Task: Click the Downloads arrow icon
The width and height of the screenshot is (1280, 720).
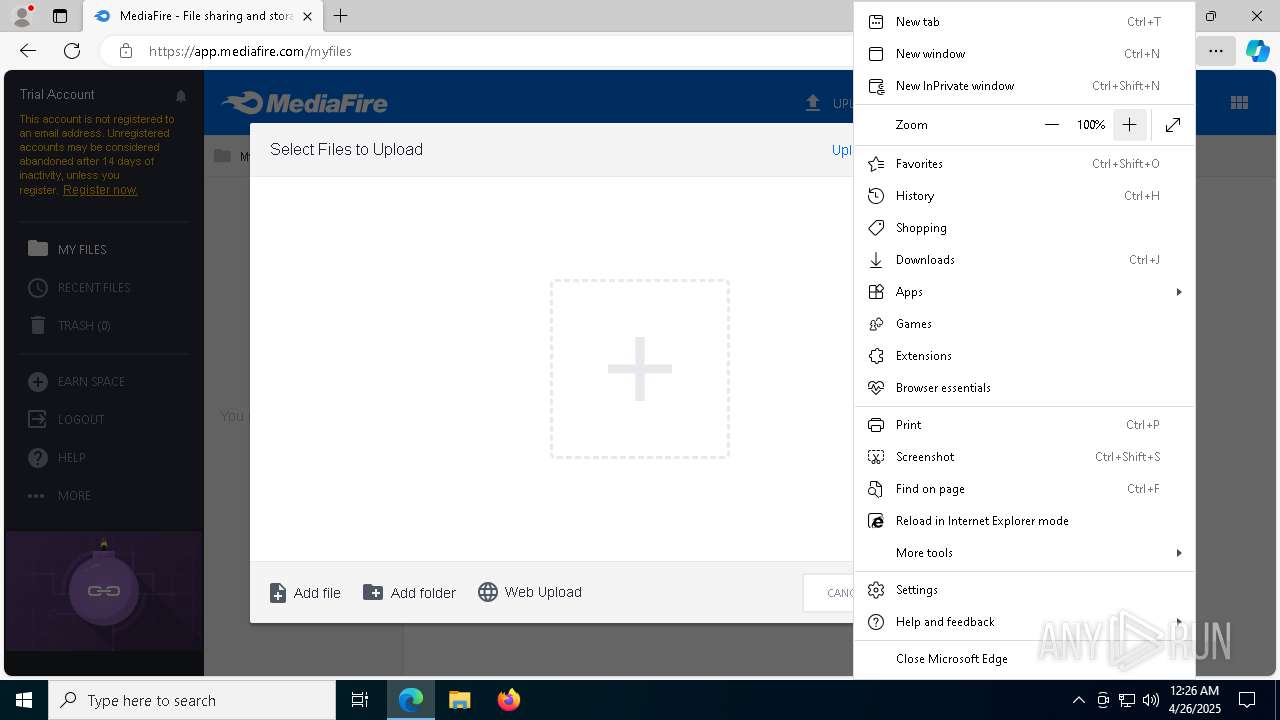Action: click(876, 259)
